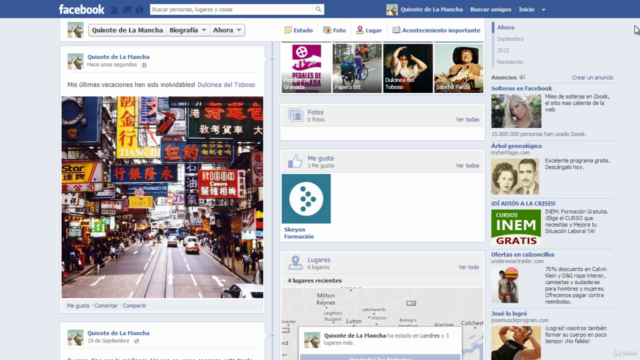This screenshot has height=360, width=640.
Task: Open the Solteras en Facebook ad title
Action: (521, 88)
